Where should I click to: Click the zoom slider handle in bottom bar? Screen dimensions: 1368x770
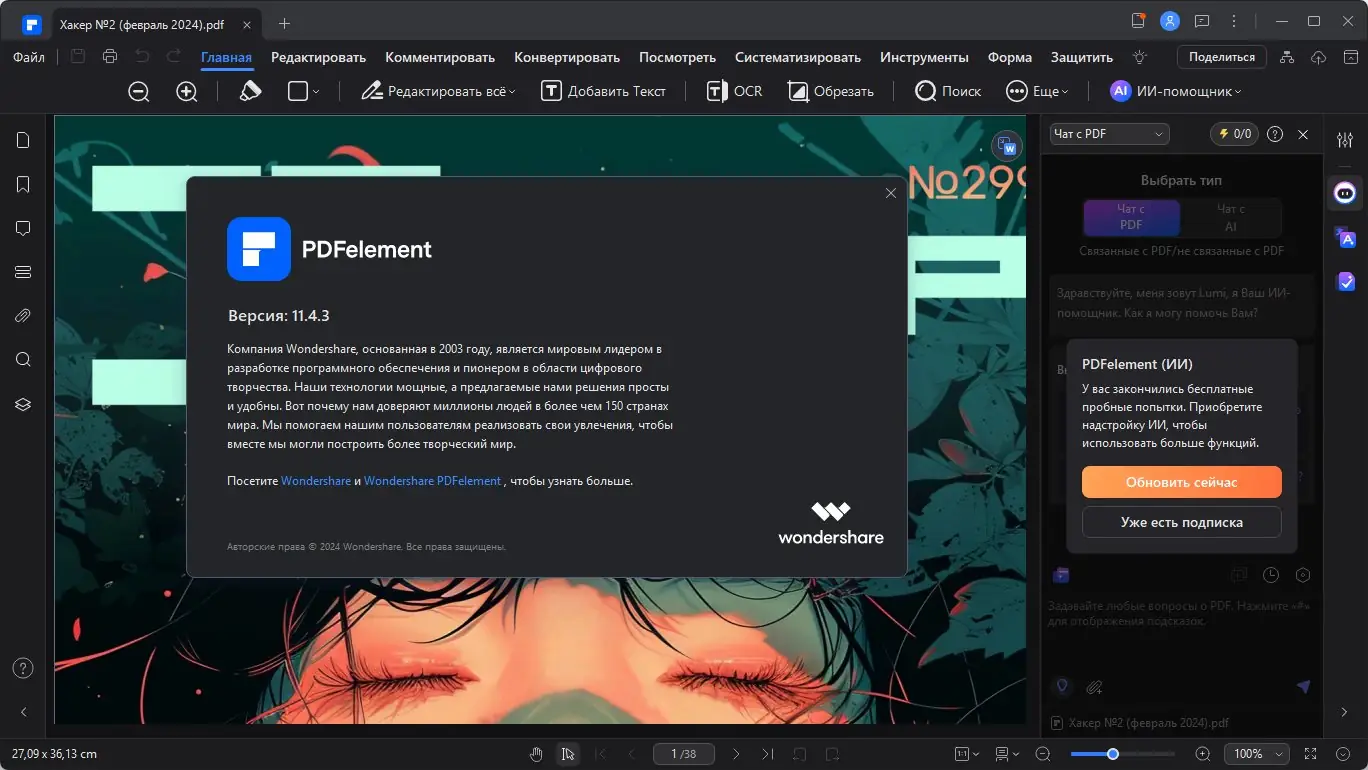pyautogui.click(x=1112, y=754)
